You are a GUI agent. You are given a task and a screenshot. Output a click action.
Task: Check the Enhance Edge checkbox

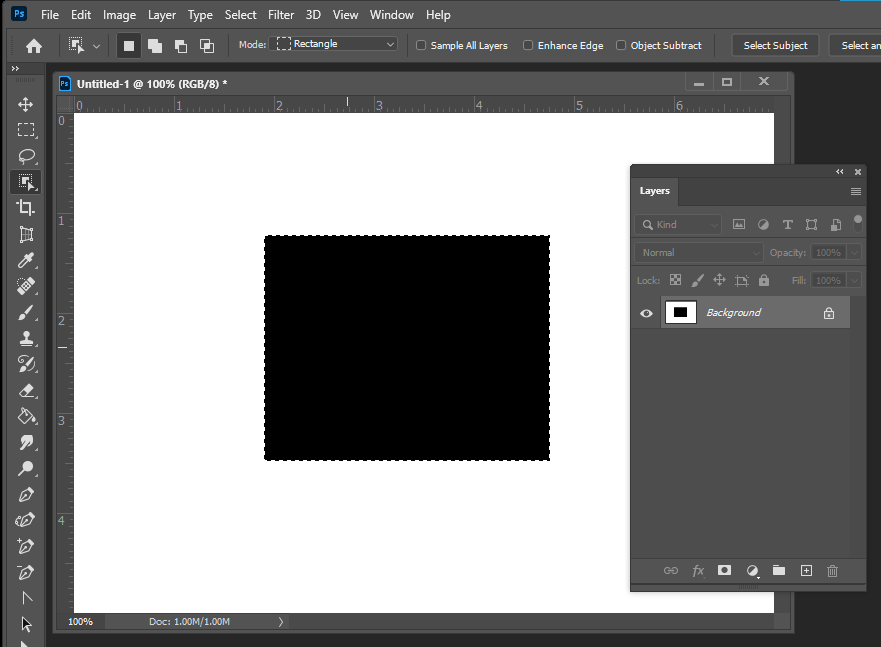pyautogui.click(x=529, y=45)
